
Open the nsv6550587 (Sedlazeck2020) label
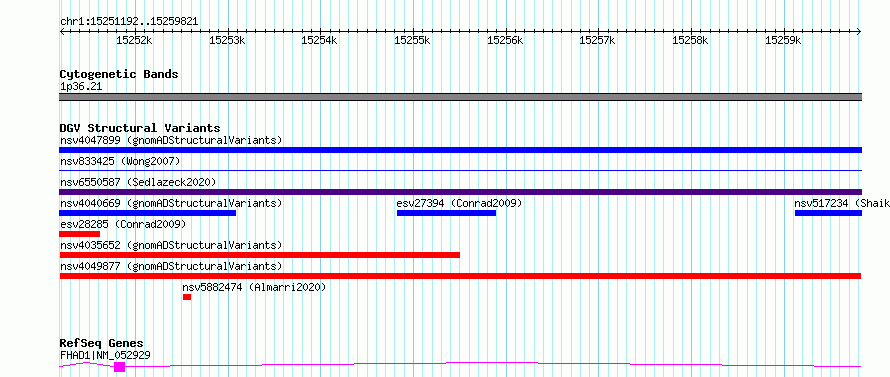pyautogui.click(x=138, y=182)
